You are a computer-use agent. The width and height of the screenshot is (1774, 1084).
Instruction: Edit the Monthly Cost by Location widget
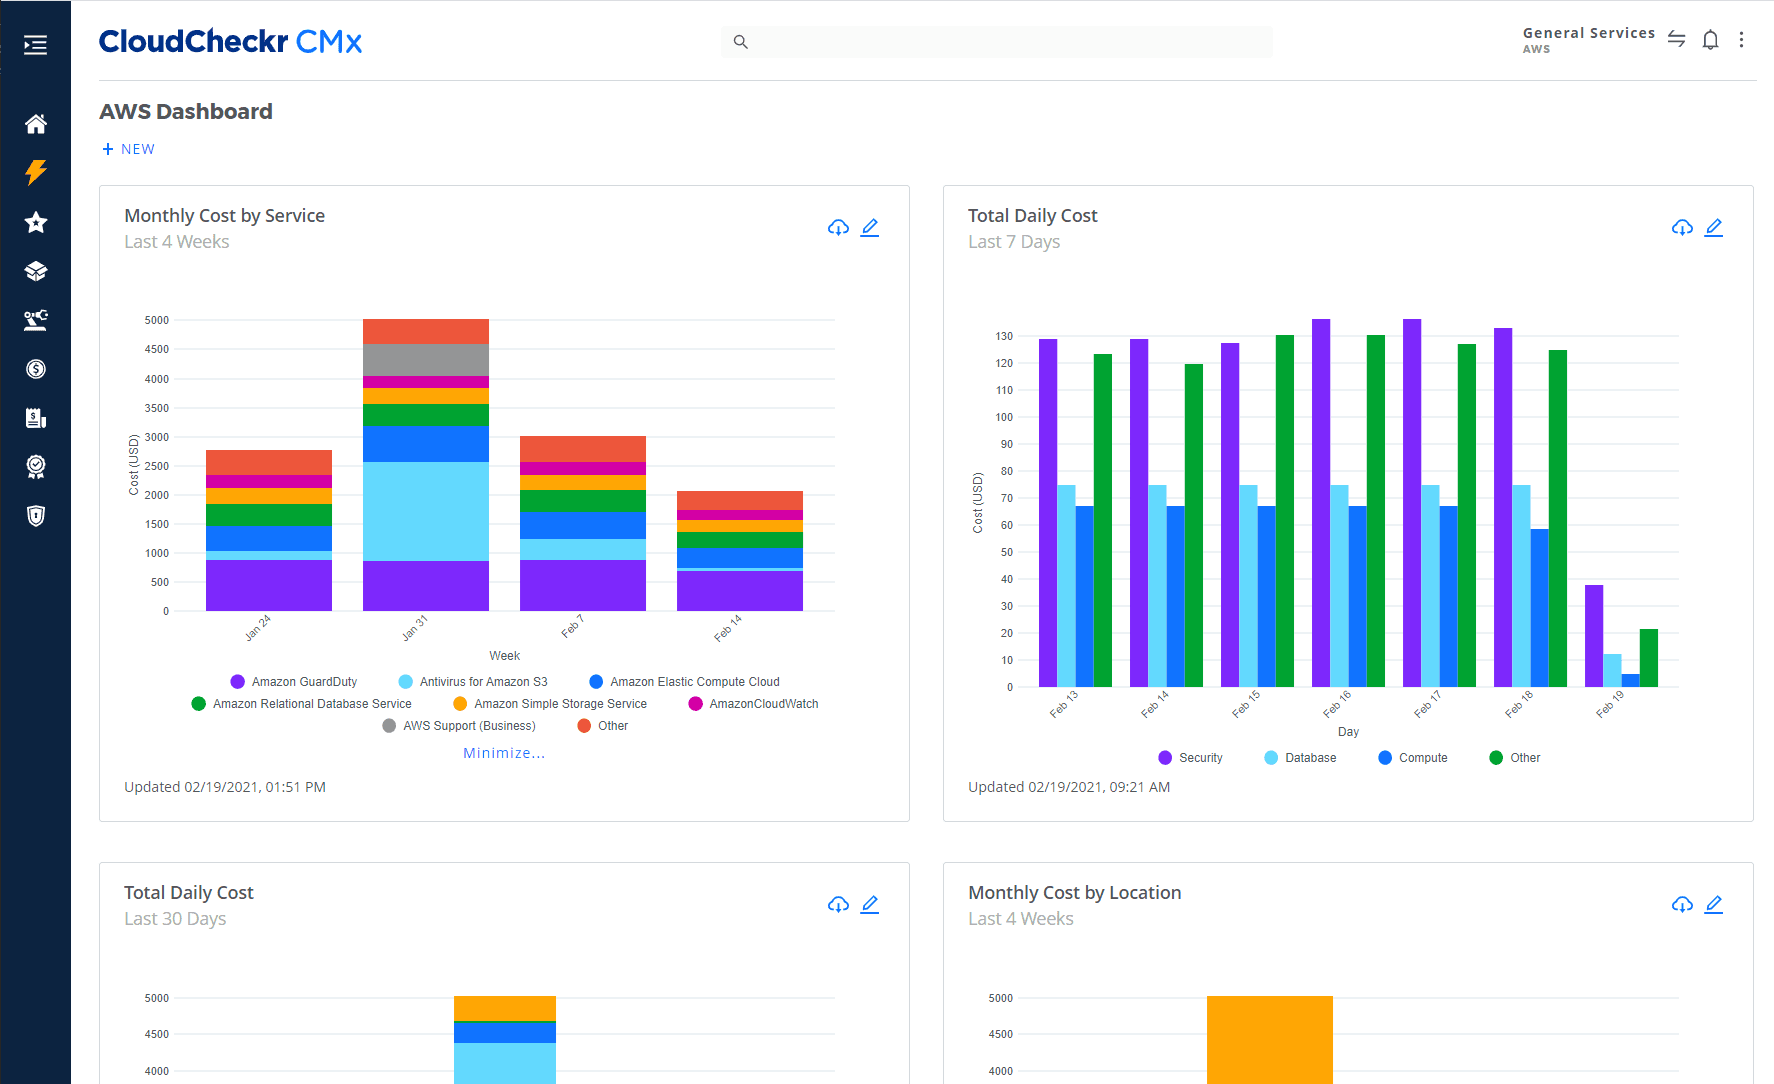[1714, 905]
